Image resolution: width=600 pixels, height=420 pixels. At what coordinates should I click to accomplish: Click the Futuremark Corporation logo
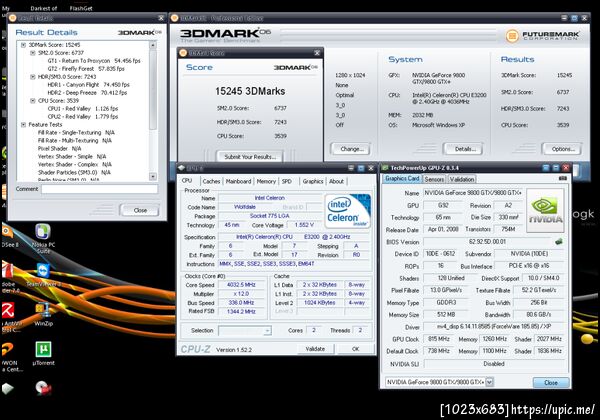pyautogui.click(x=543, y=36)
